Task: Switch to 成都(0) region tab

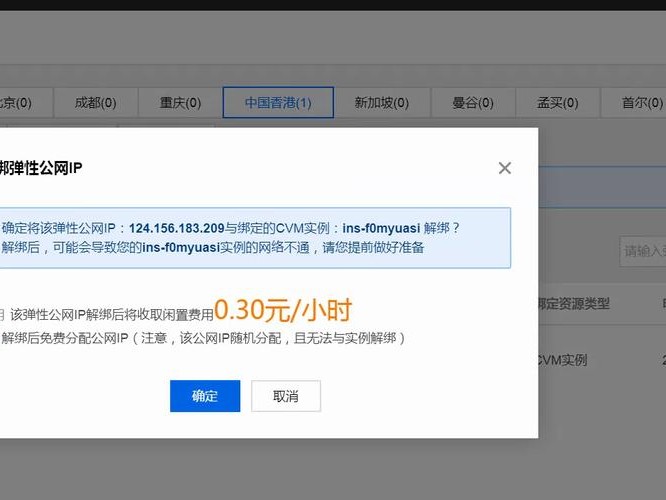Action: coord(96,102)
